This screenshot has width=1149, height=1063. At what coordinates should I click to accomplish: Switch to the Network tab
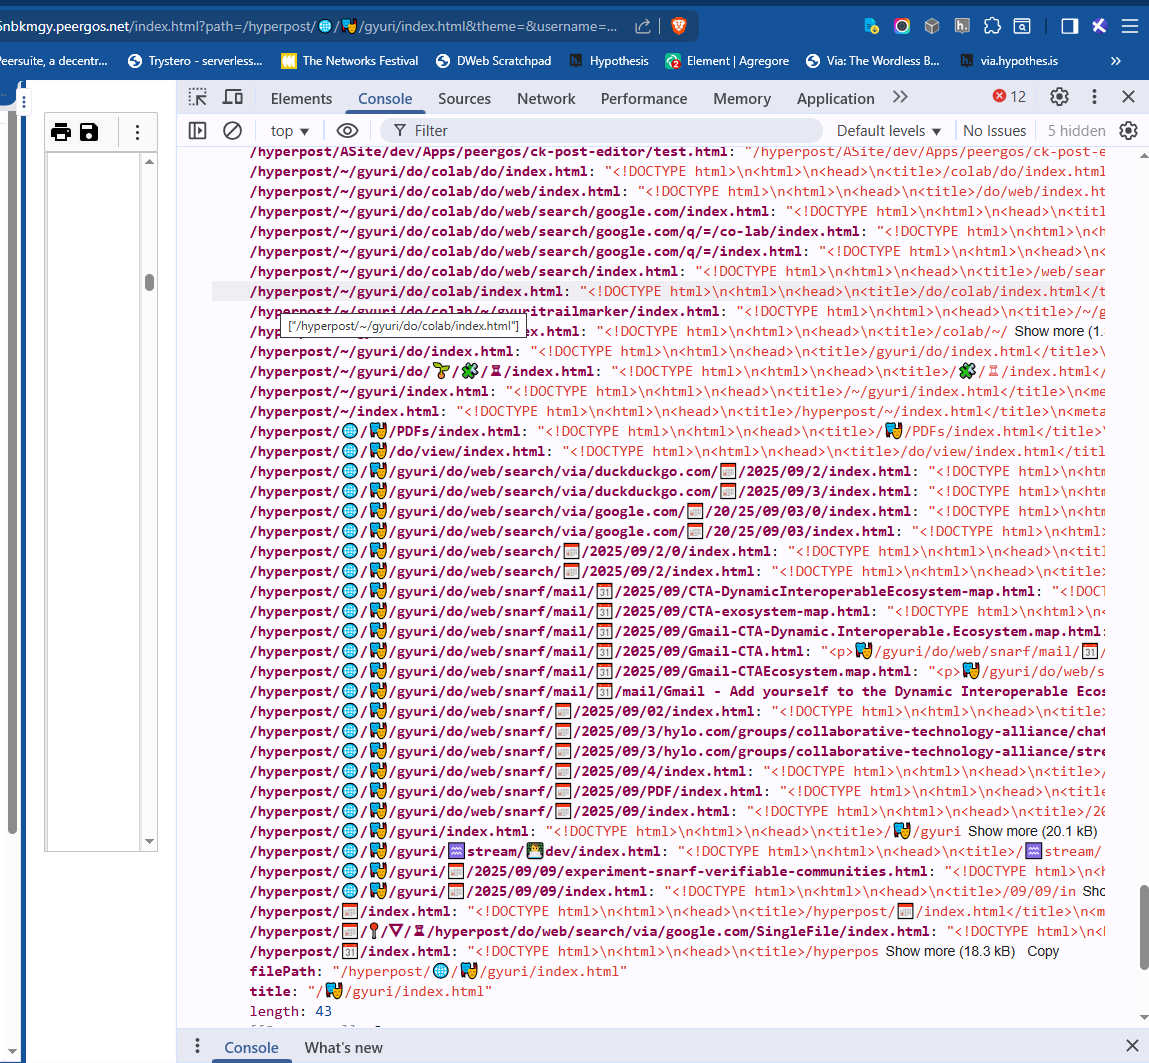click(x=546, y=98)
